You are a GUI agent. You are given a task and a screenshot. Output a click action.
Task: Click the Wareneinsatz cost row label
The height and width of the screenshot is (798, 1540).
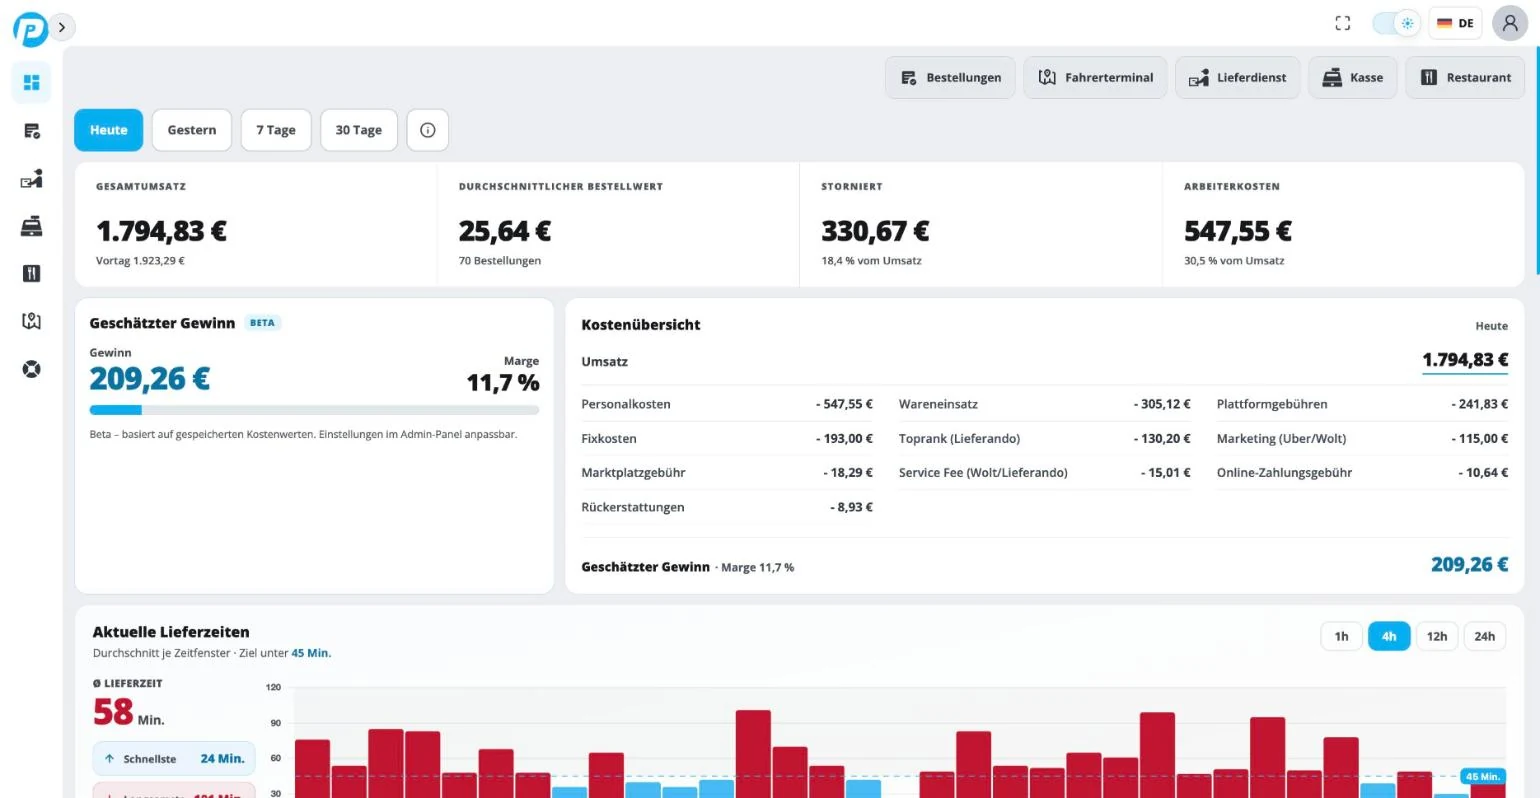click(938, 404)
